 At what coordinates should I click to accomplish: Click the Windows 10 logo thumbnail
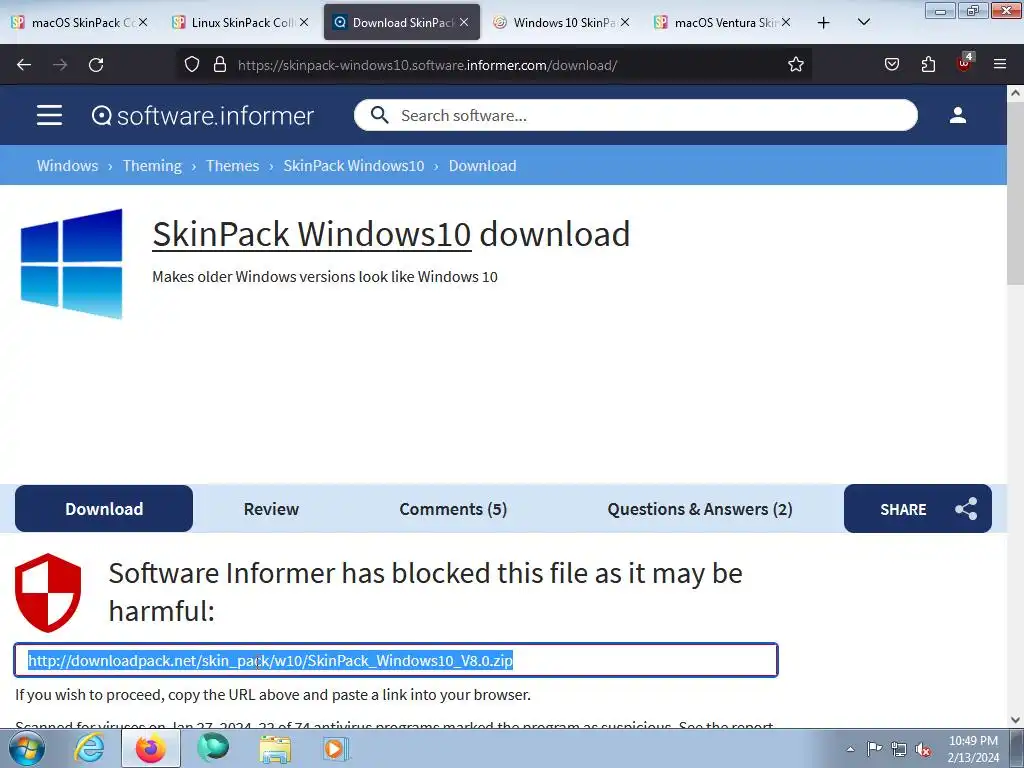click(x=71, y=264)
